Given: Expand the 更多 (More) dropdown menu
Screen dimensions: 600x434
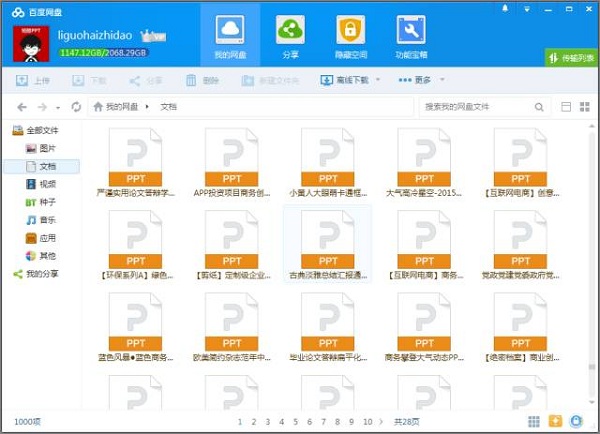Looking at the screenshot, I should [421, 80].
